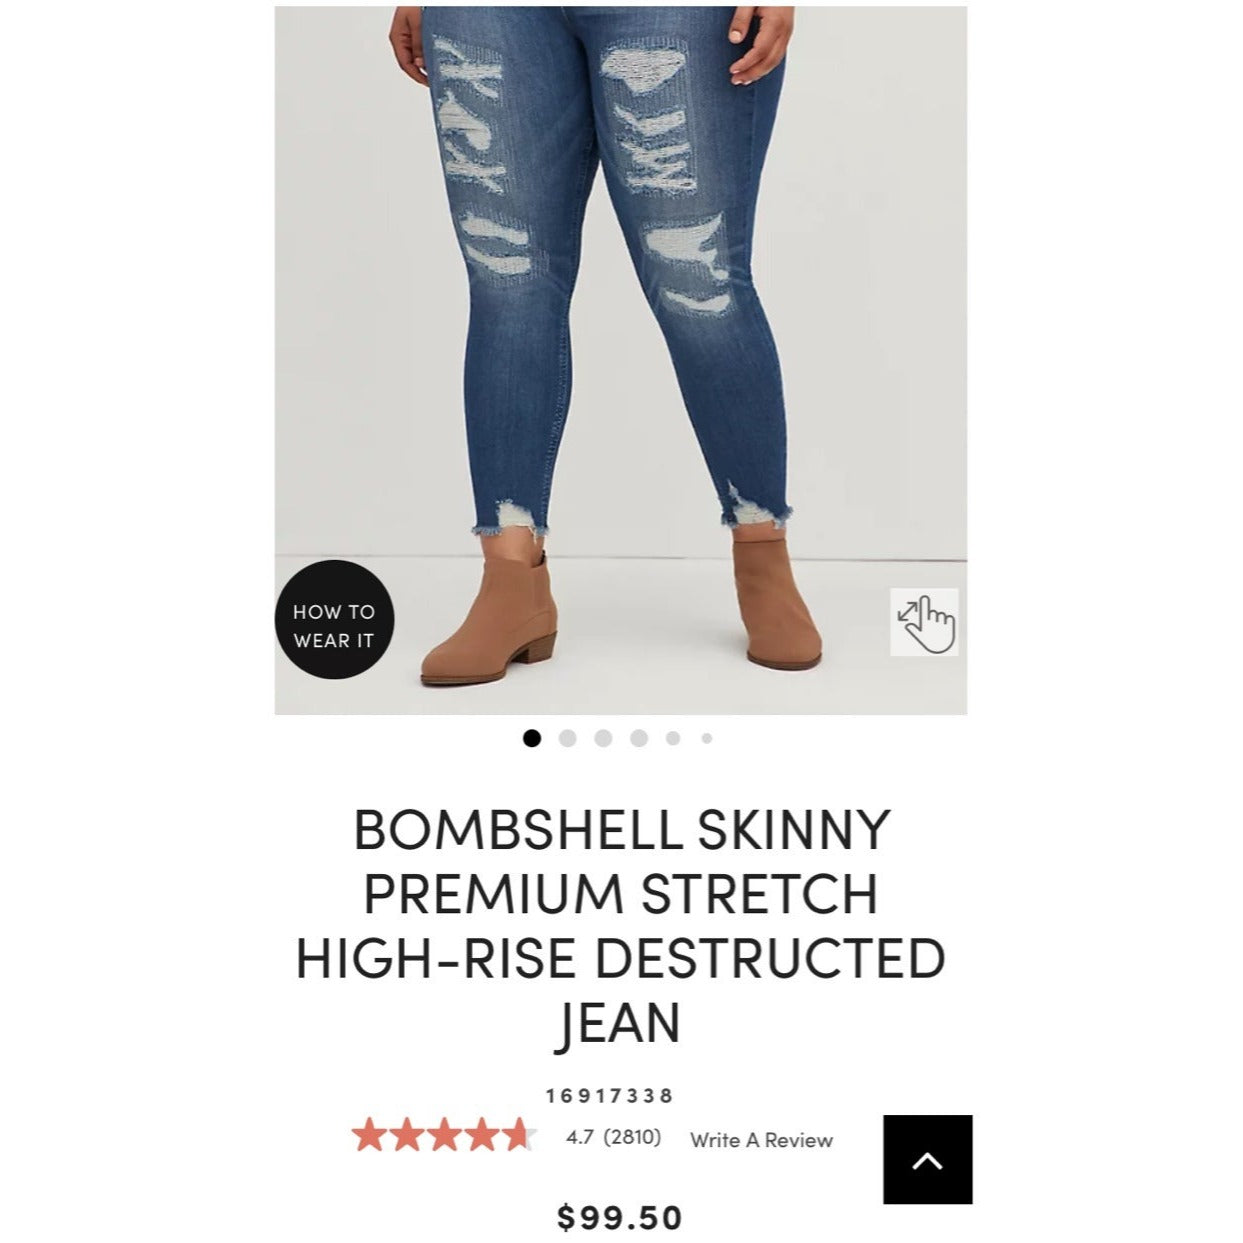Go to the second carousel image dot

coord(568,738)
